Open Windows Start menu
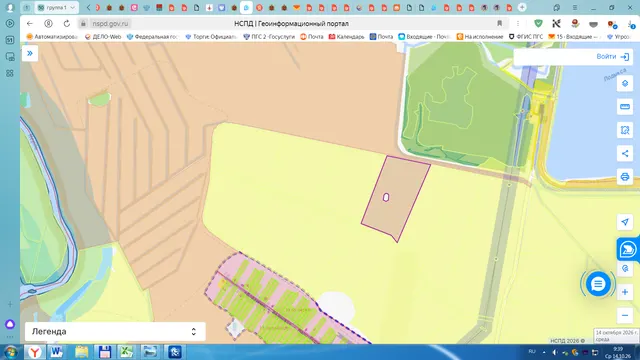This screenshot has height=360, width=640. point(10,352)
